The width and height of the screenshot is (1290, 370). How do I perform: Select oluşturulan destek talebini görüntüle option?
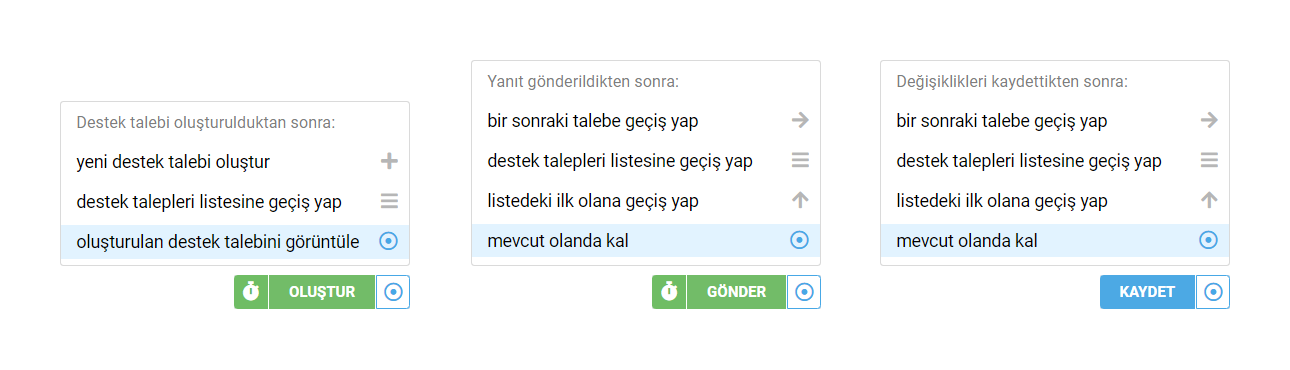tap(235, 242)
